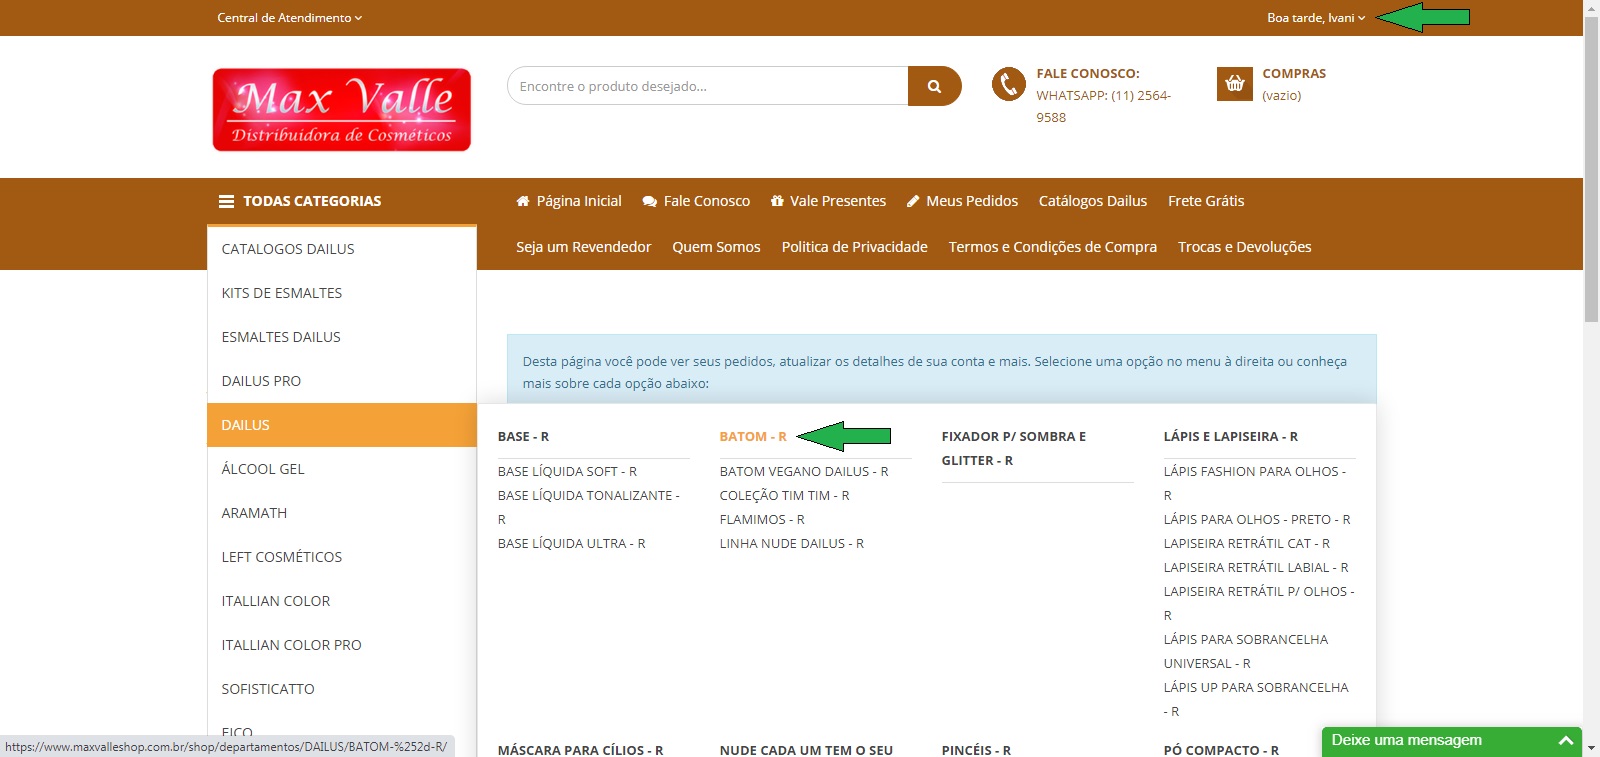The width and height of the screenshot is (1600, 757).
Task: Open MÁSCARA PARA CÍLIOS - R heading
Action: pyautogui.click(x=581, y=750)
